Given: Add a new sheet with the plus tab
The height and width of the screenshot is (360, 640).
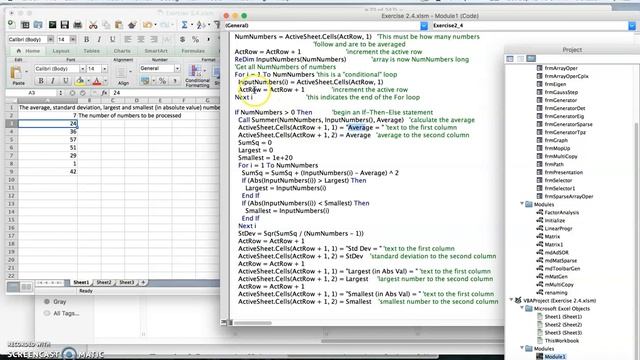Looking at the screenshot, I should coord(143,282).
